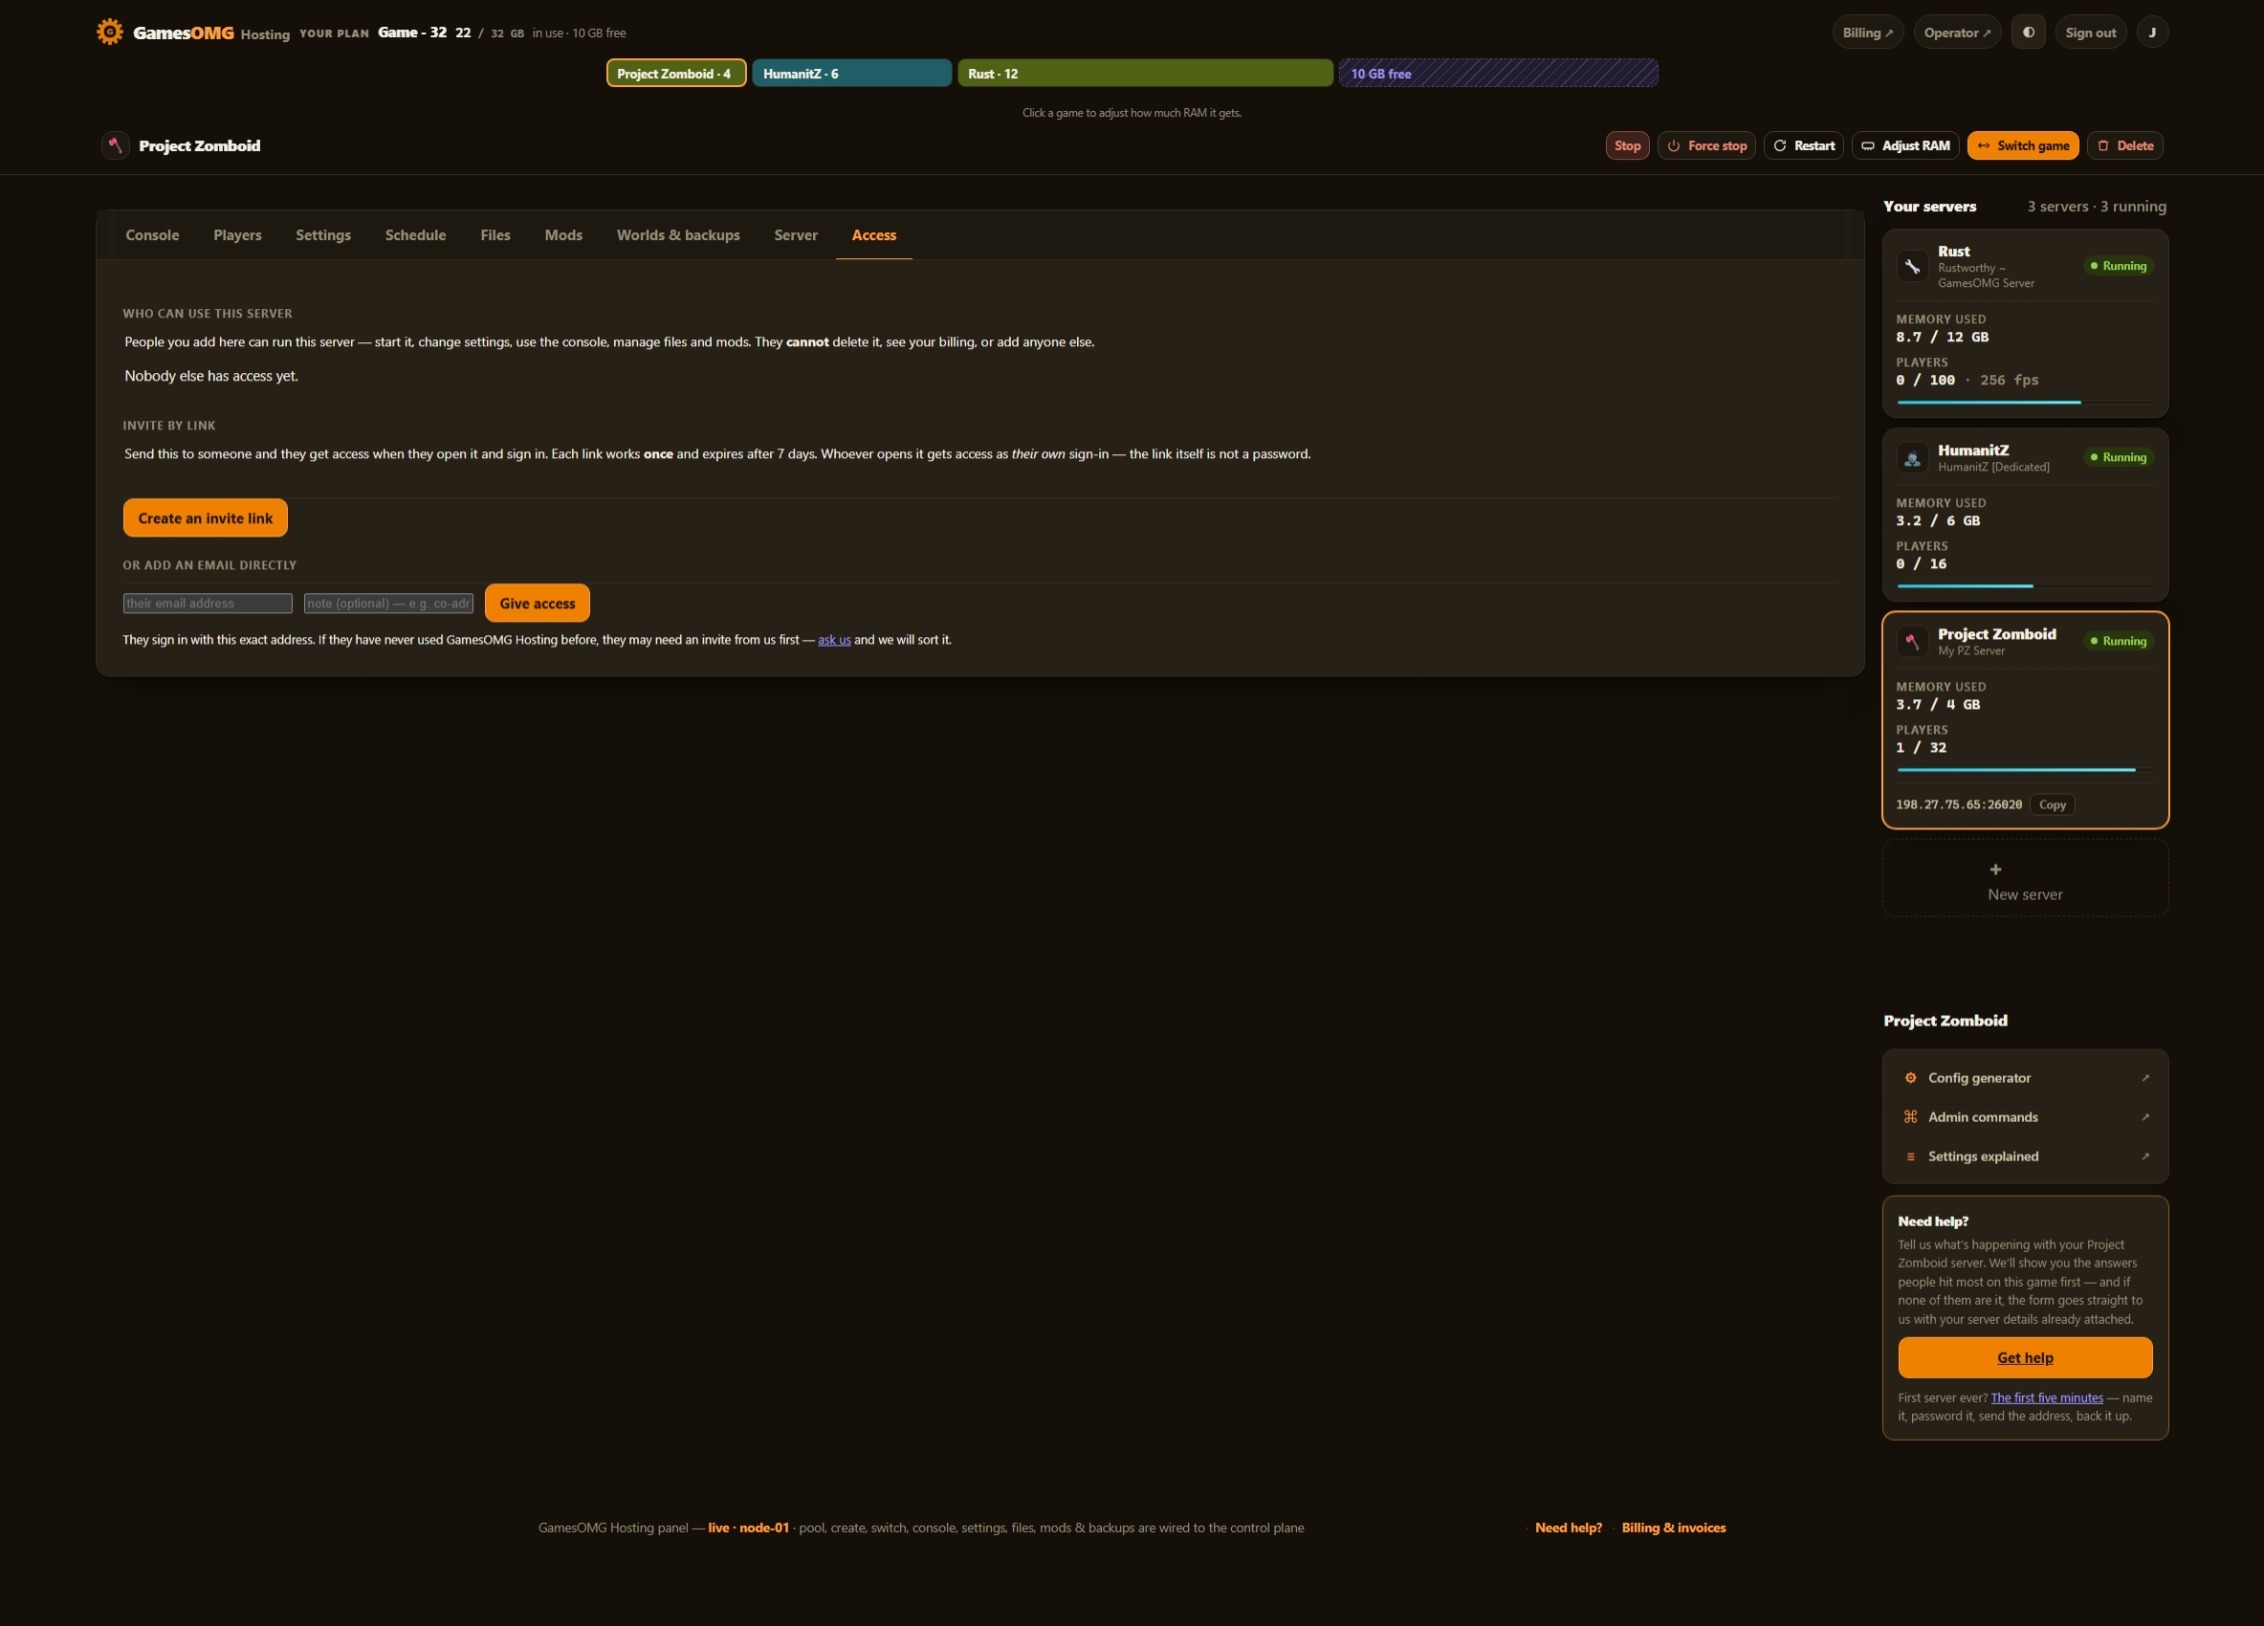The height and width of the screenshot is (1626, 2264).
Task: Select the HumanitZ · 6 RAM segment
Action: coord(852,73)
